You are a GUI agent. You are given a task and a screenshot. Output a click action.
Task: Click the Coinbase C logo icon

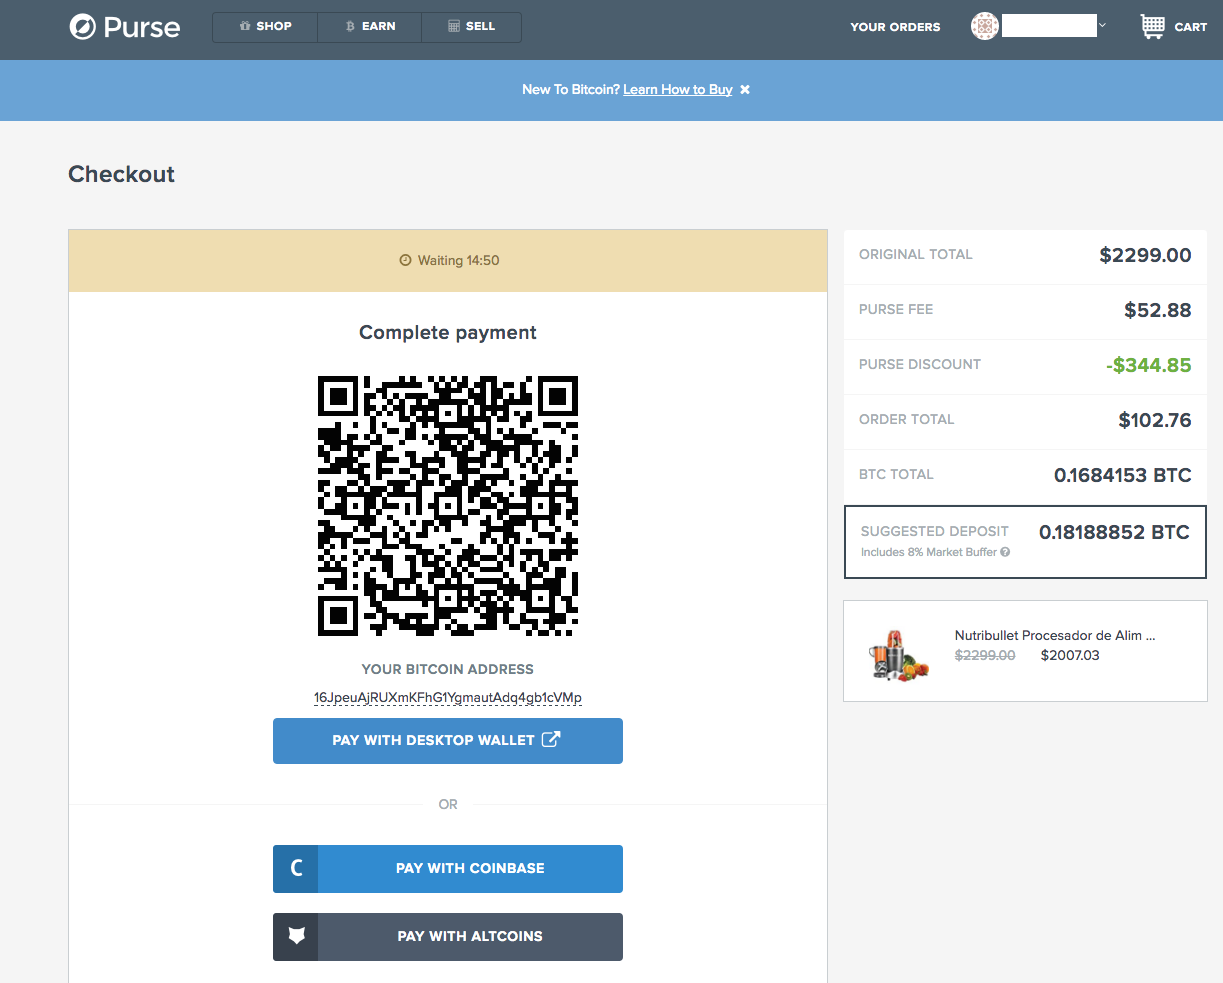pos(296,869)
